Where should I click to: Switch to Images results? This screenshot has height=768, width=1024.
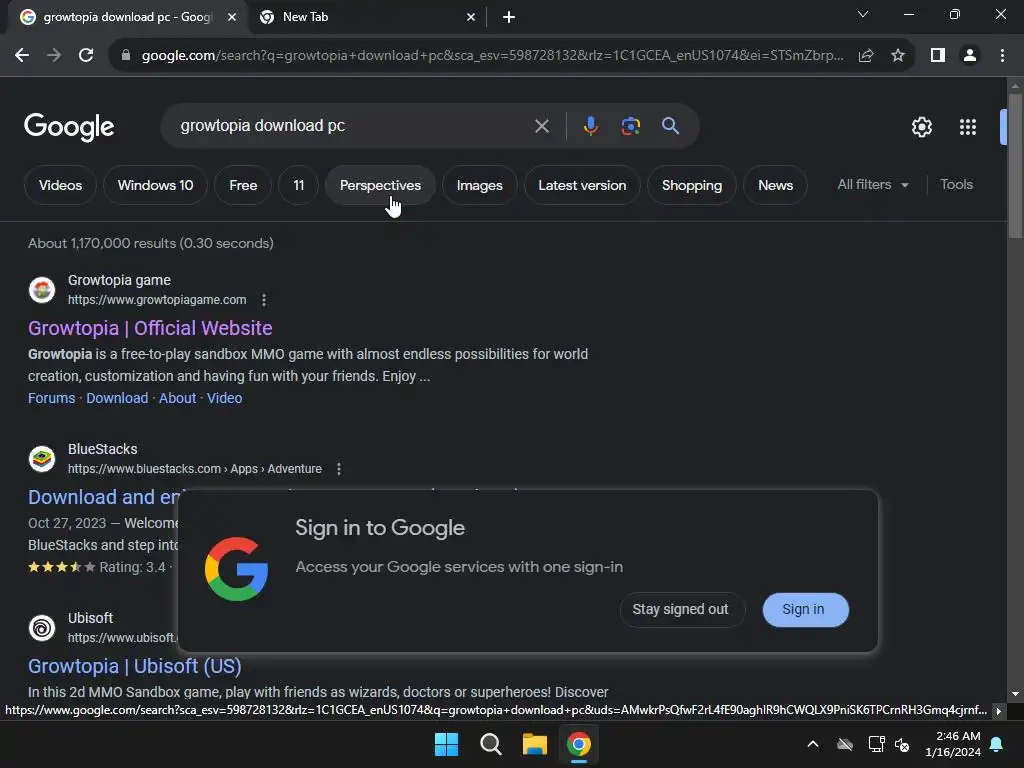click(479, 185)
